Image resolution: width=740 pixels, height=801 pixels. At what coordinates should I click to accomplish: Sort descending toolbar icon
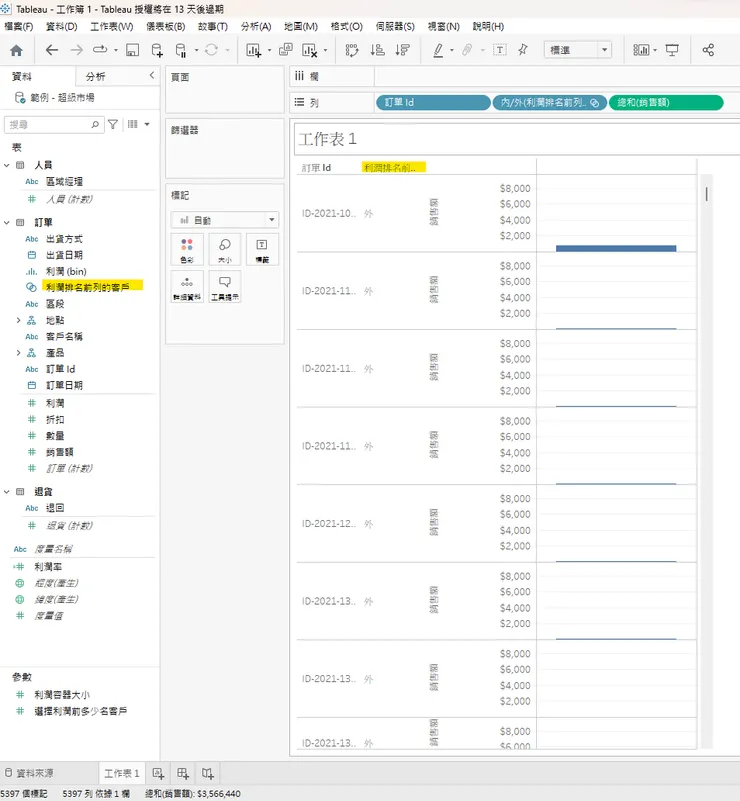[402, 50]
